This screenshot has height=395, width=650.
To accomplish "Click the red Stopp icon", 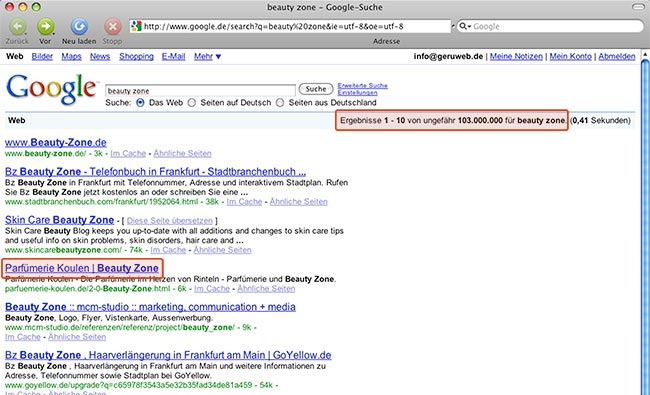I will (112, 27).
